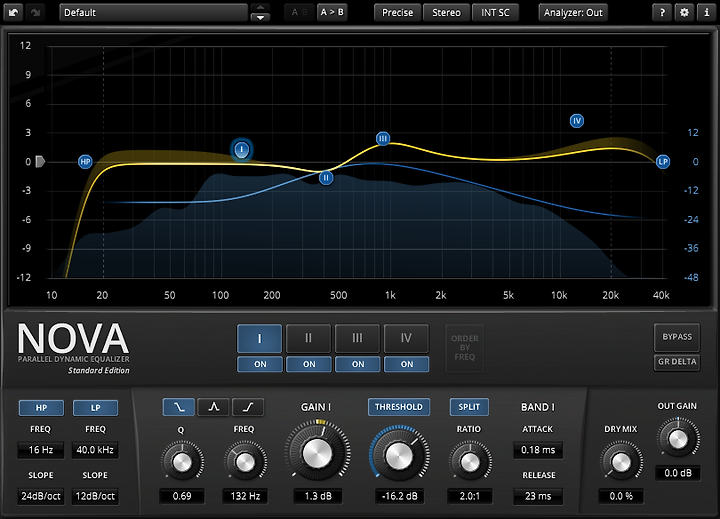Image resolution: width=720 pixels, height=519 pixels.
Task: Select band III tab
Action: [x=357, y=338]
